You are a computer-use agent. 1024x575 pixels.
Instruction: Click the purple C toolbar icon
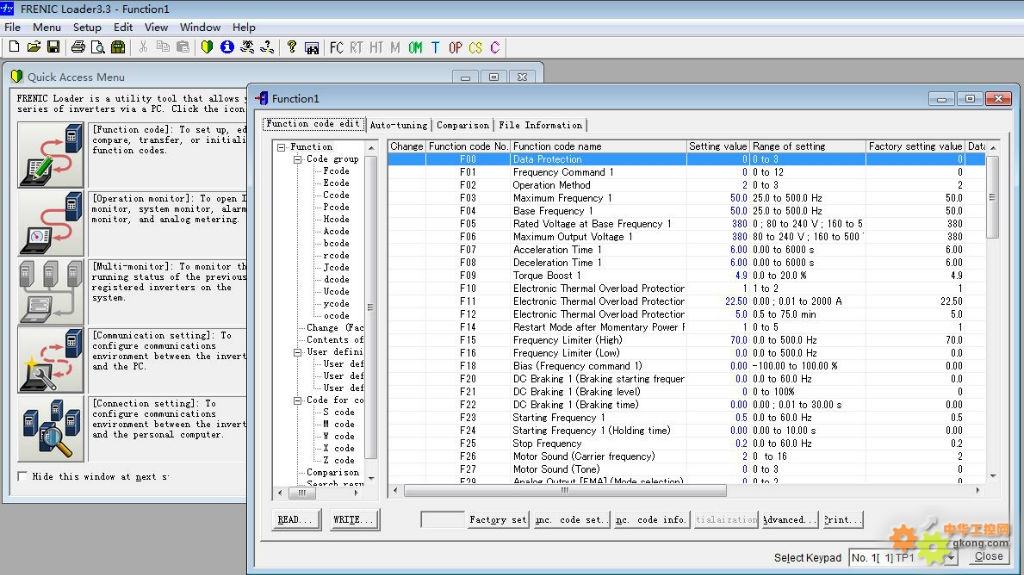click(x=495, y=48)
